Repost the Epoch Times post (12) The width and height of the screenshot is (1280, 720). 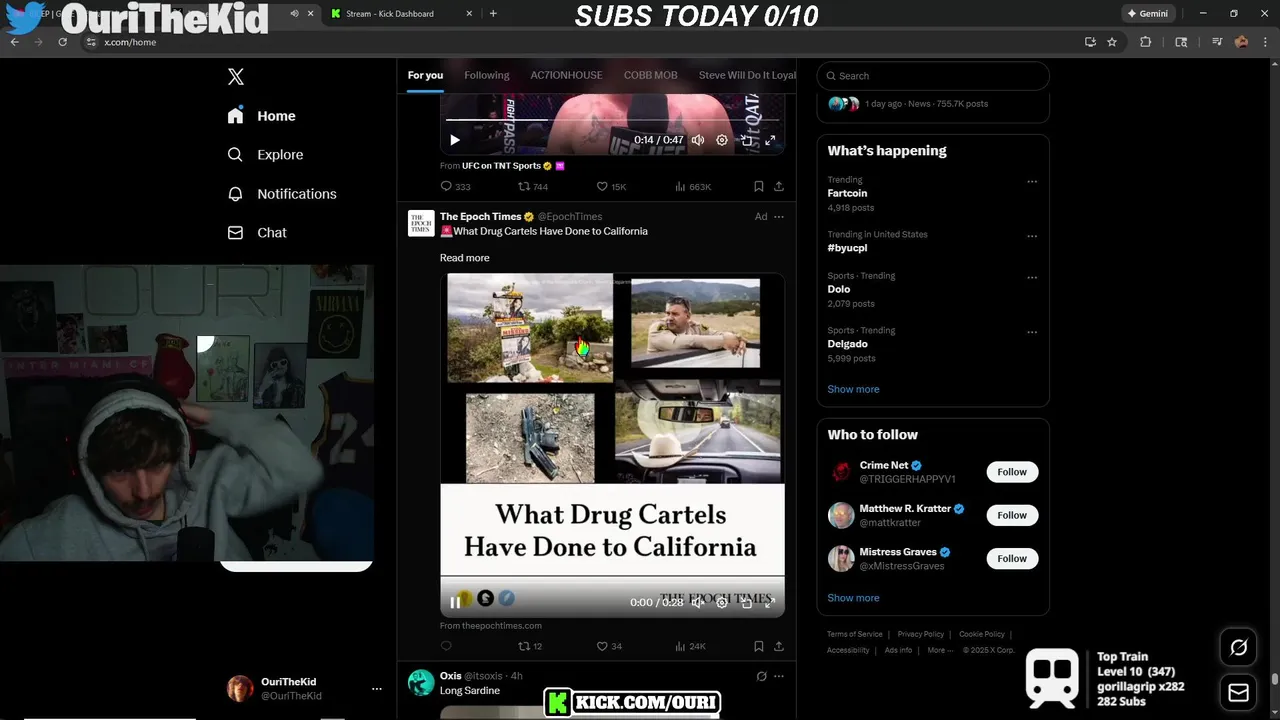pyautogui.click(x=530, y=647)
